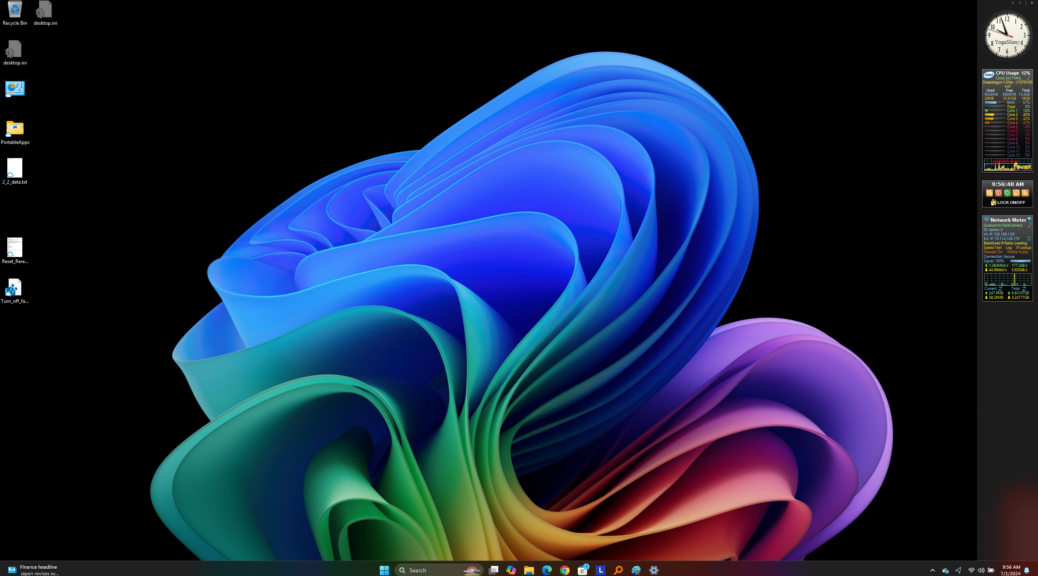Select the desktop.ini file right of Recycle Bin

coord(45,13)
